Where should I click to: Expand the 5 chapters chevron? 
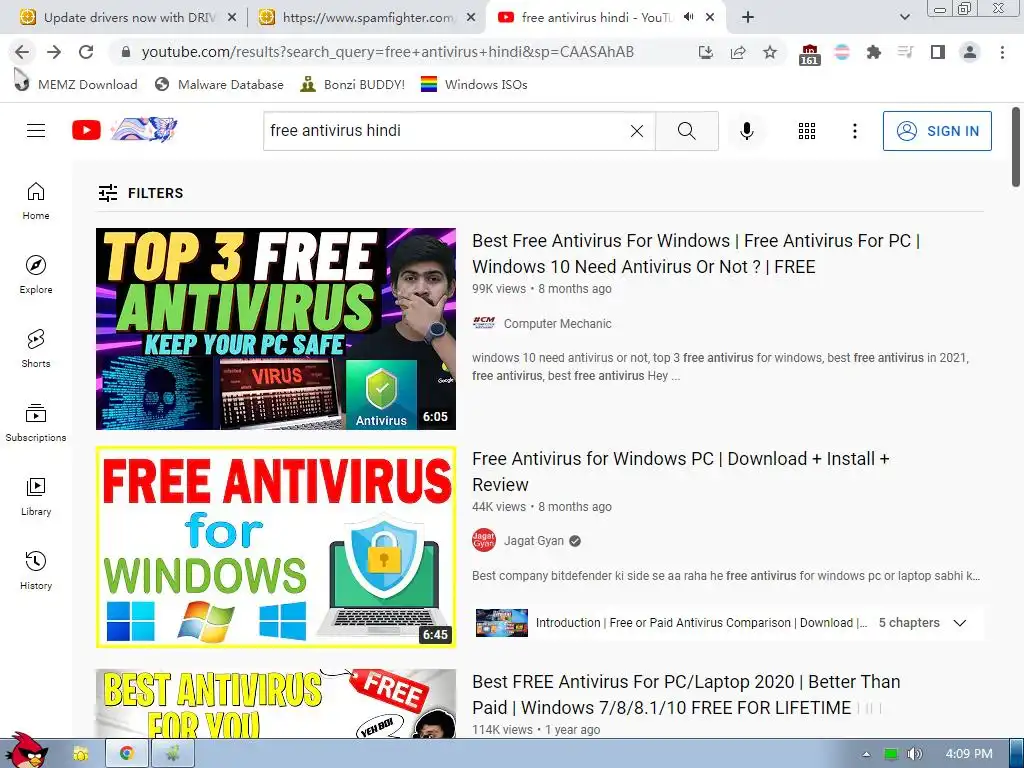click(959, 623)
